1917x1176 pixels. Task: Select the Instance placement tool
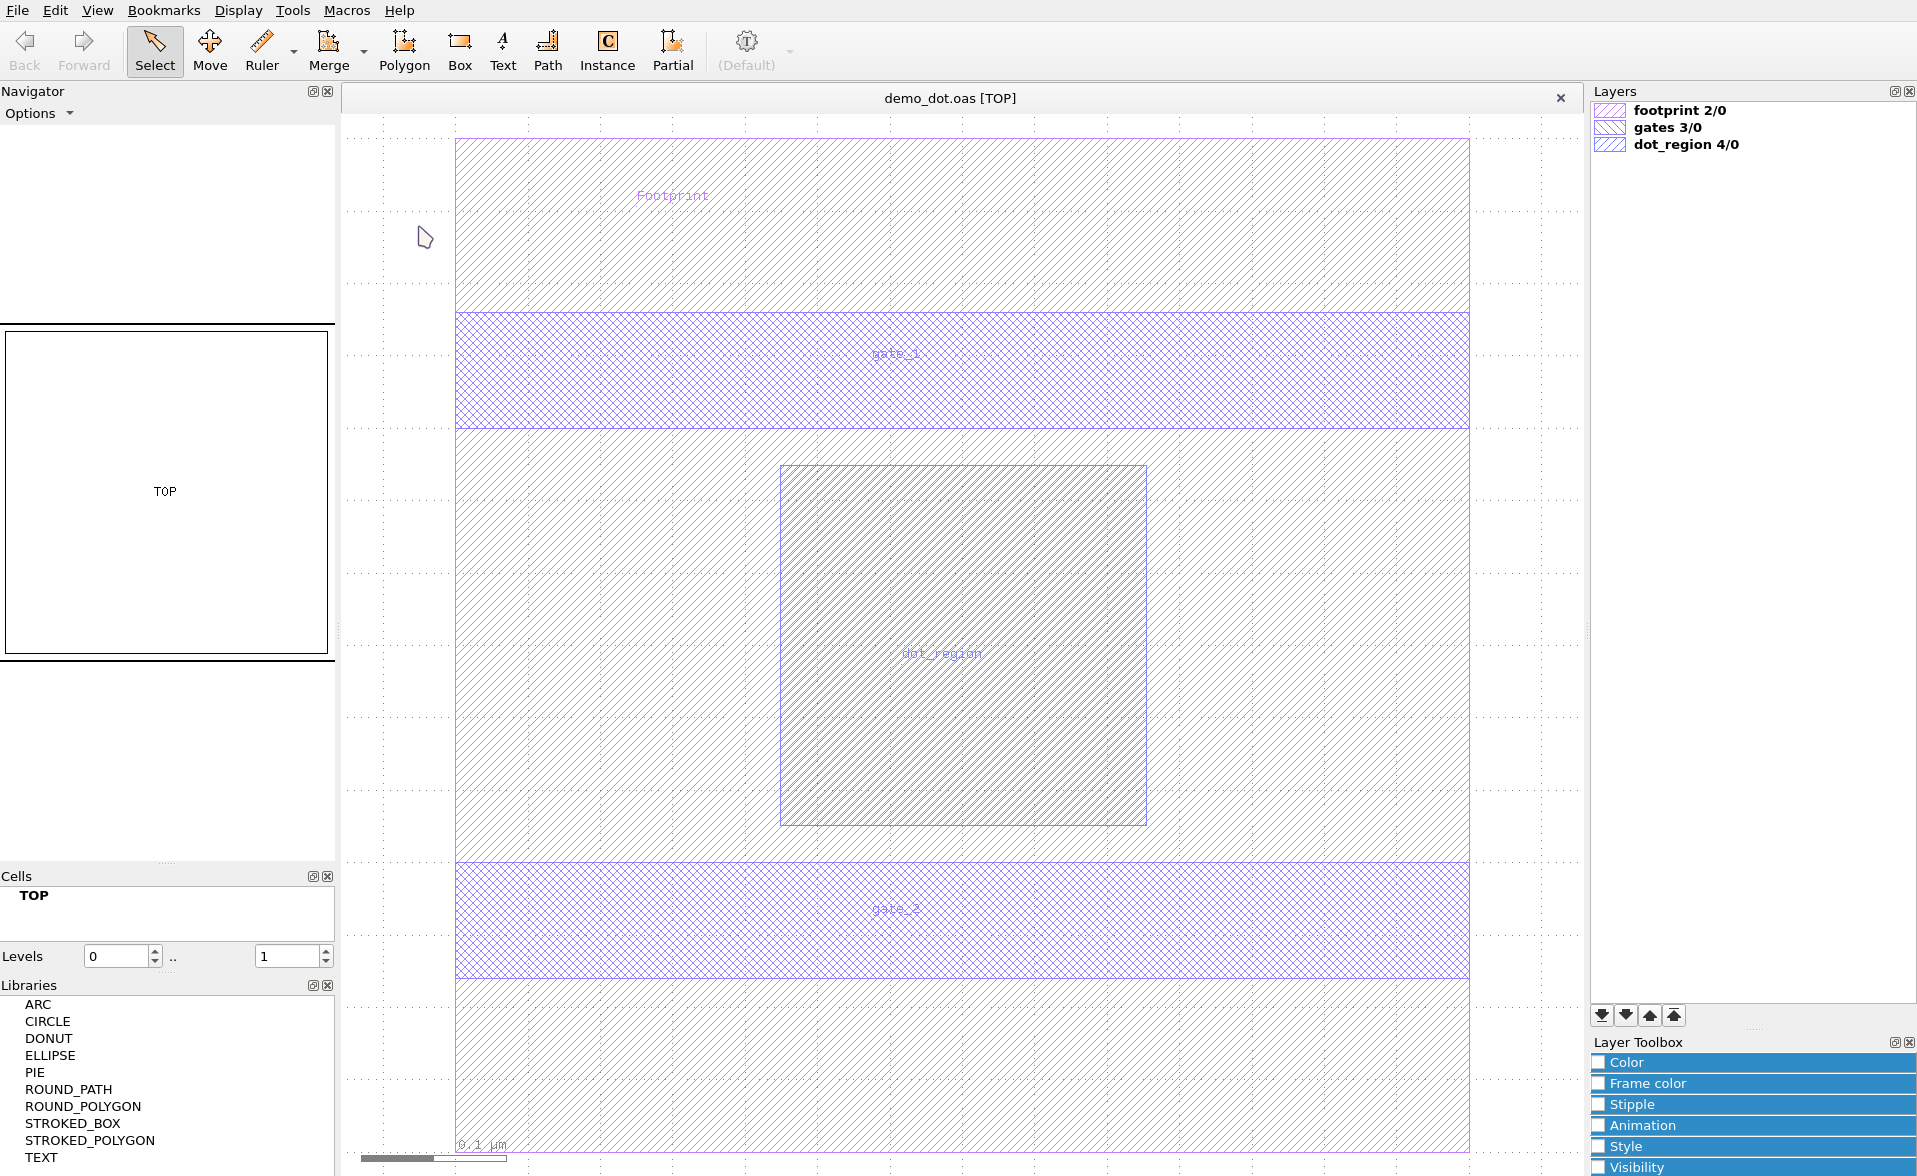coord(607,49)
